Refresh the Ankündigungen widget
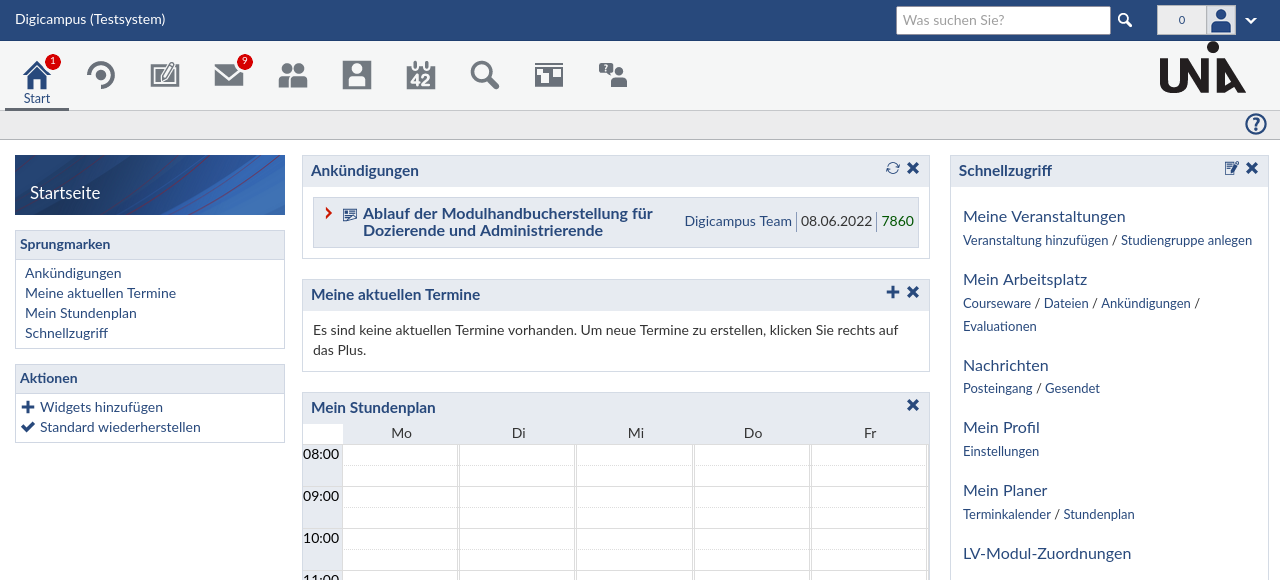Screen dimensions: 1280x580 click(x=893, y=168)
